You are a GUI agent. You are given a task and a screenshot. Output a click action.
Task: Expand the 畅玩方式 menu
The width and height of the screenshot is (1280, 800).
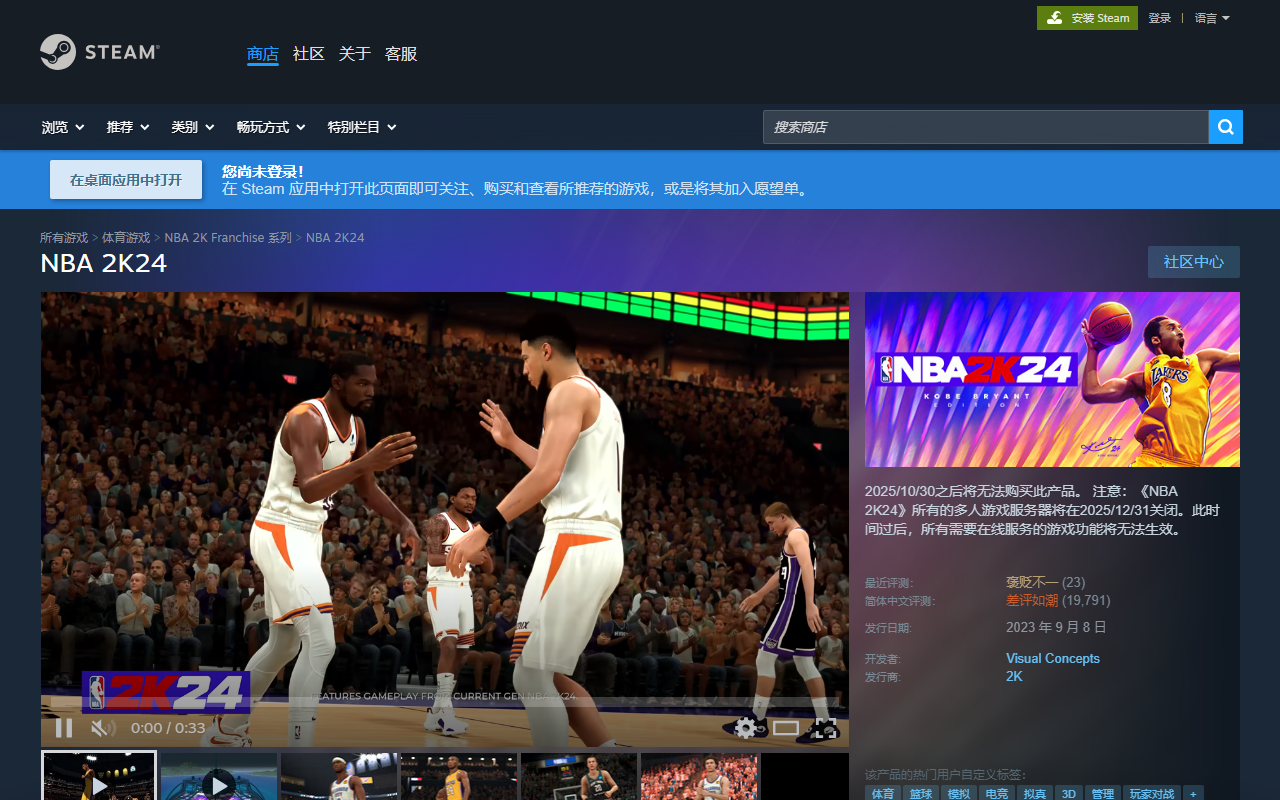tap(271, 127)
